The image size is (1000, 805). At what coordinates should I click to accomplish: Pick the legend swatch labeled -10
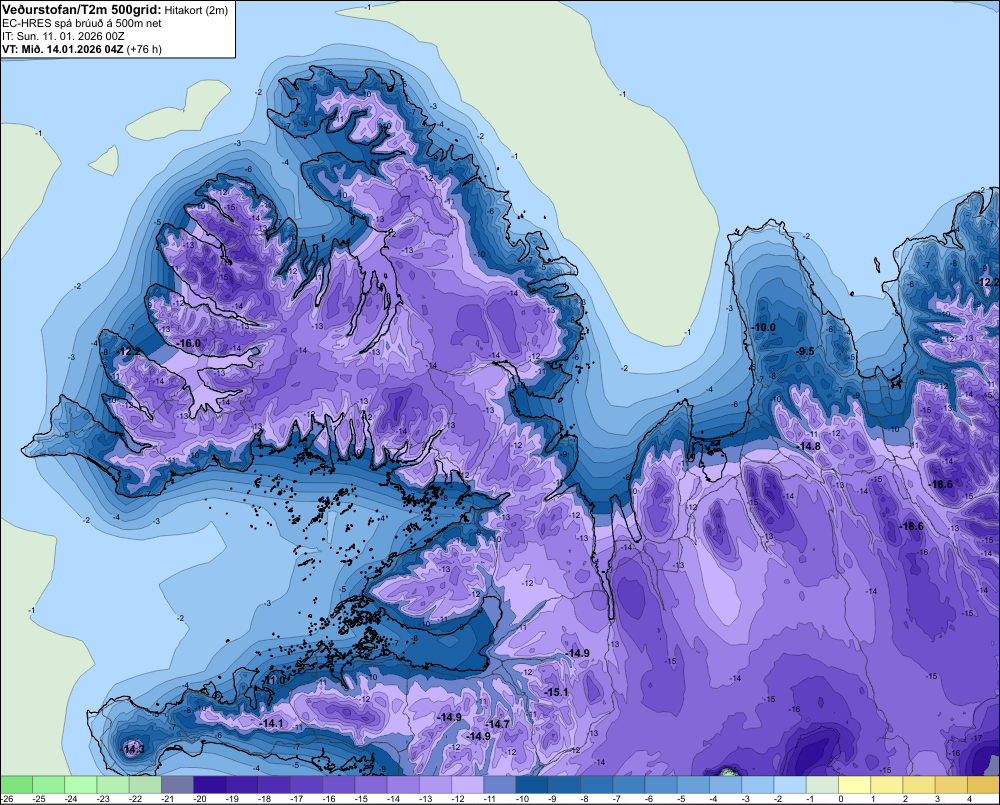click(532, 784)
